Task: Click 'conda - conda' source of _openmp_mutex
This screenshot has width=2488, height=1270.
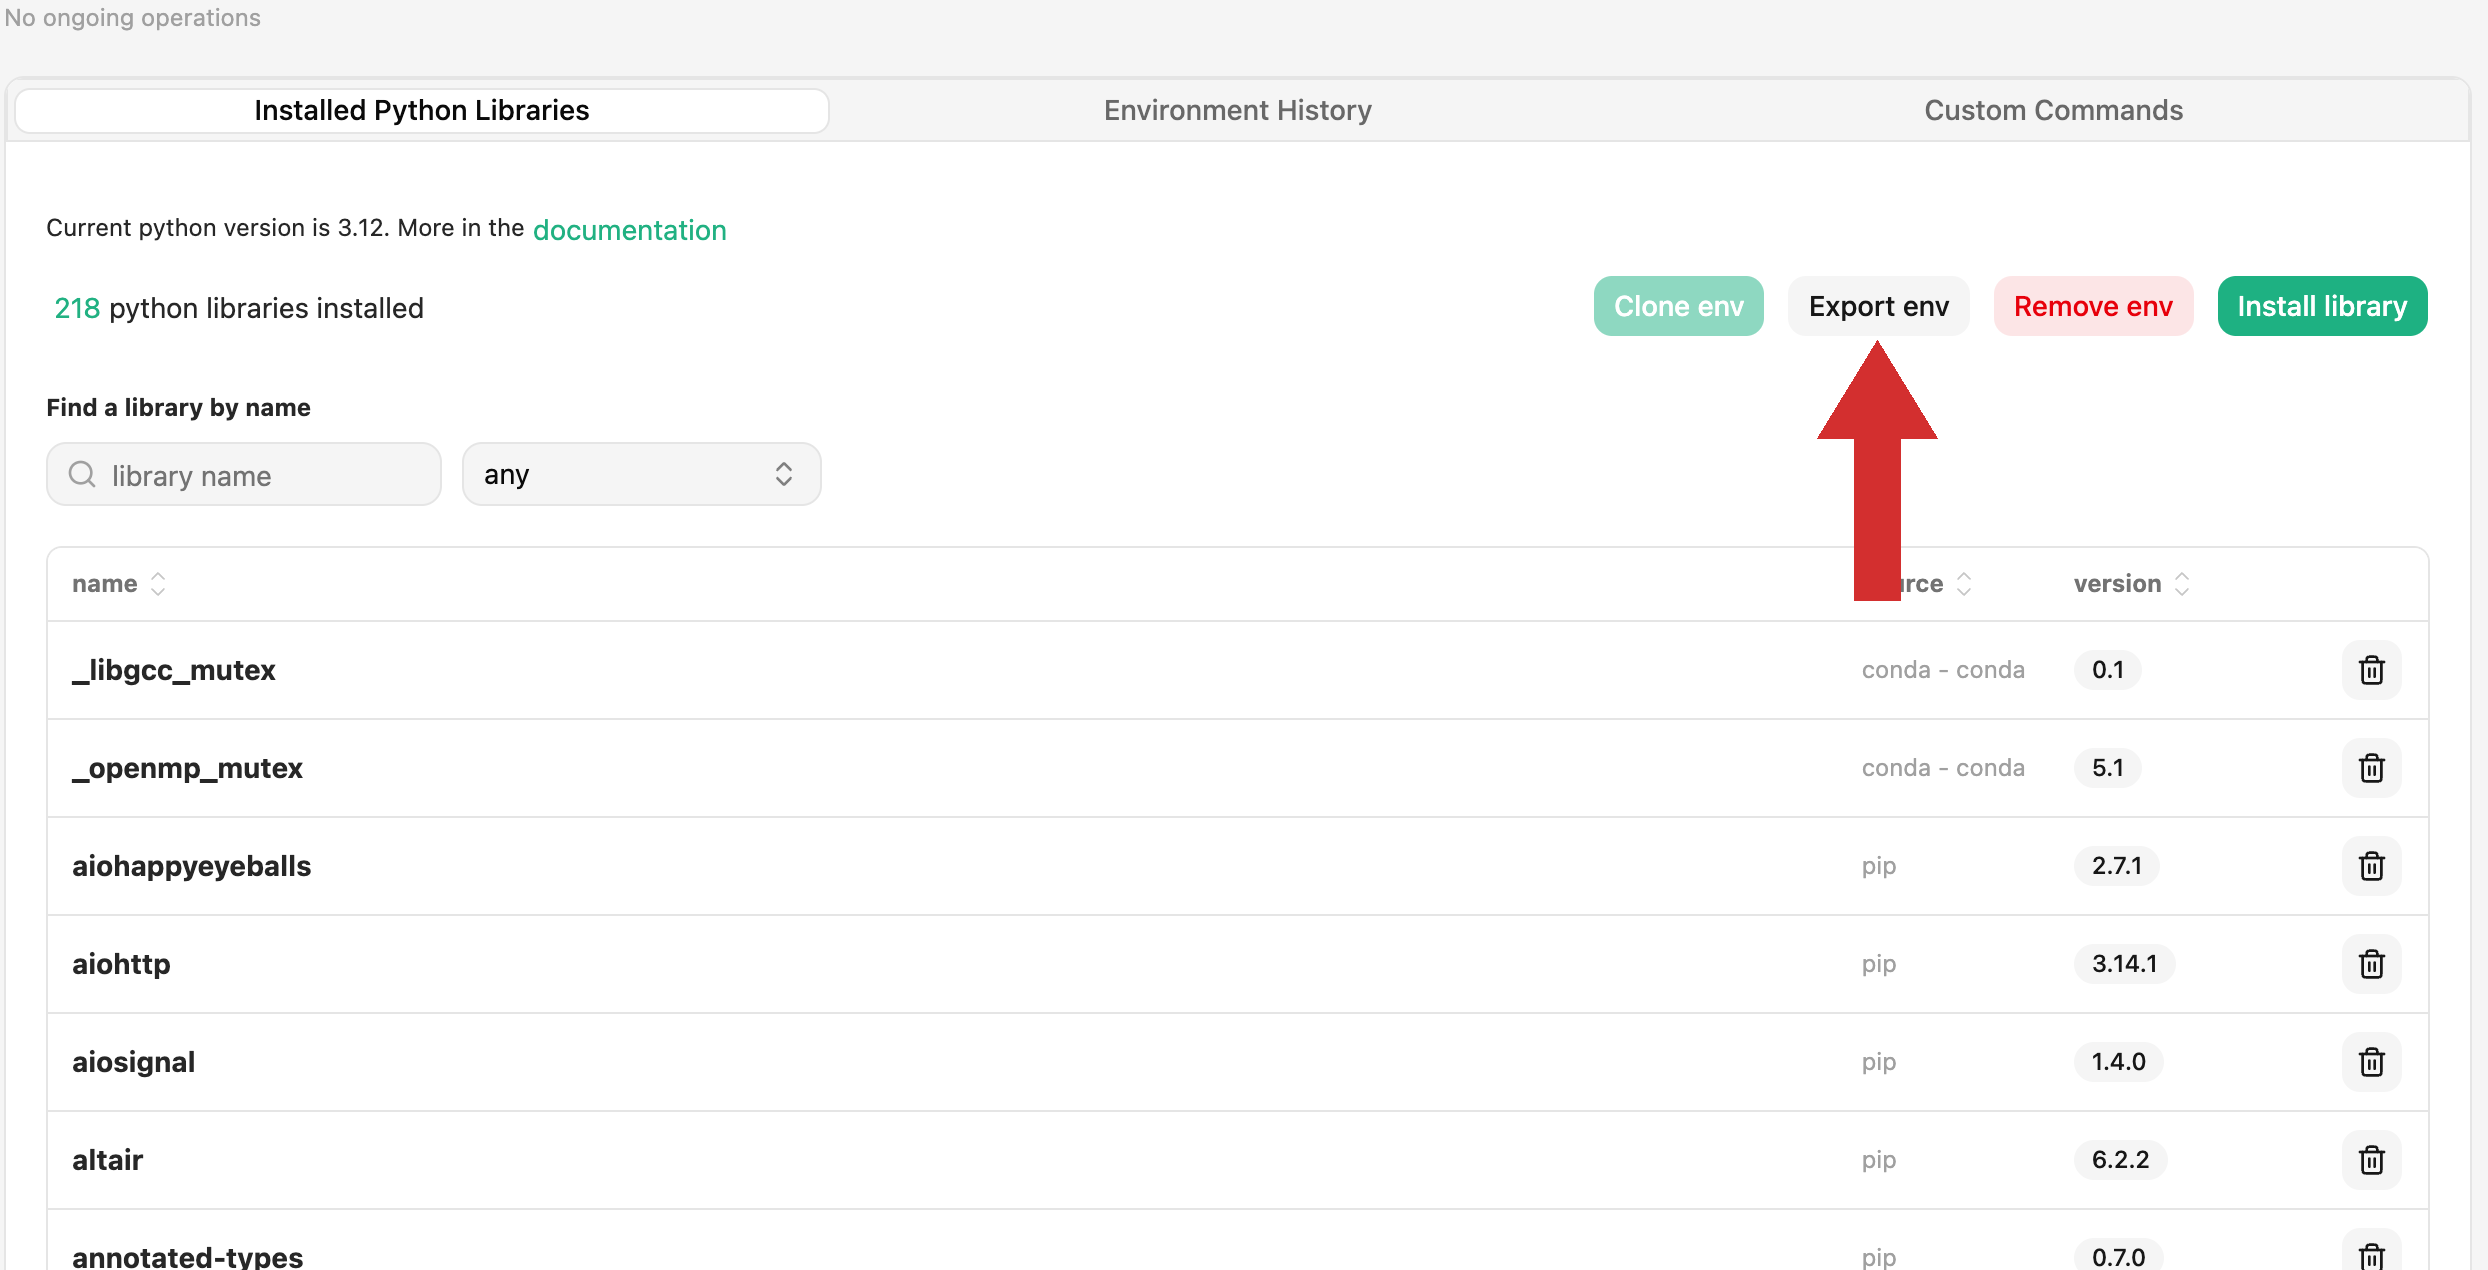Action: 1943,768
